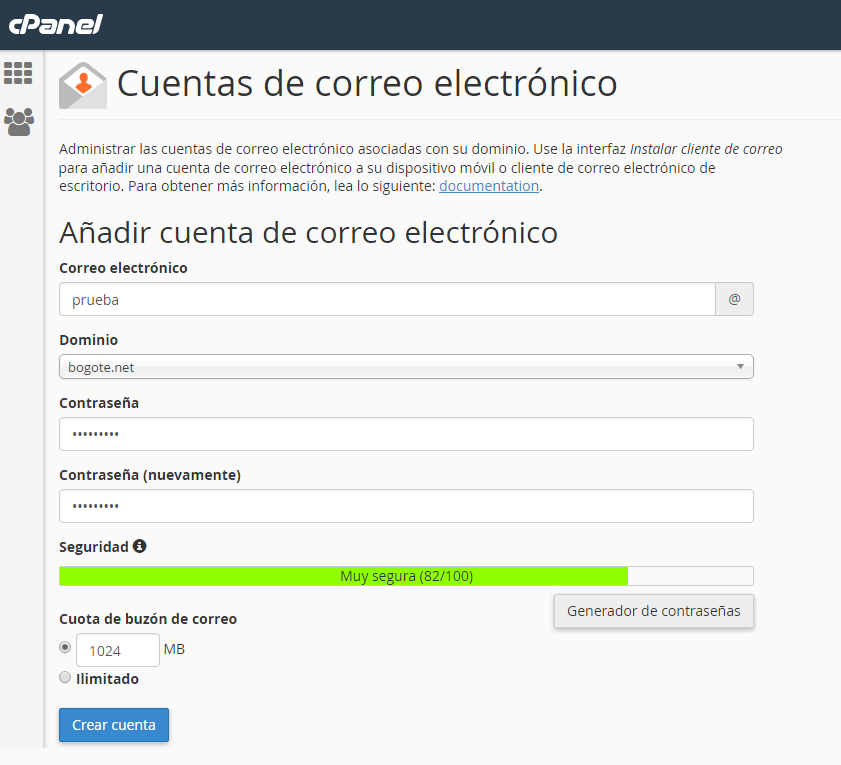The width and height of the screenshot is (841, 765).
Task: Open the User Manager people icon
Action: tap(18, 121)
